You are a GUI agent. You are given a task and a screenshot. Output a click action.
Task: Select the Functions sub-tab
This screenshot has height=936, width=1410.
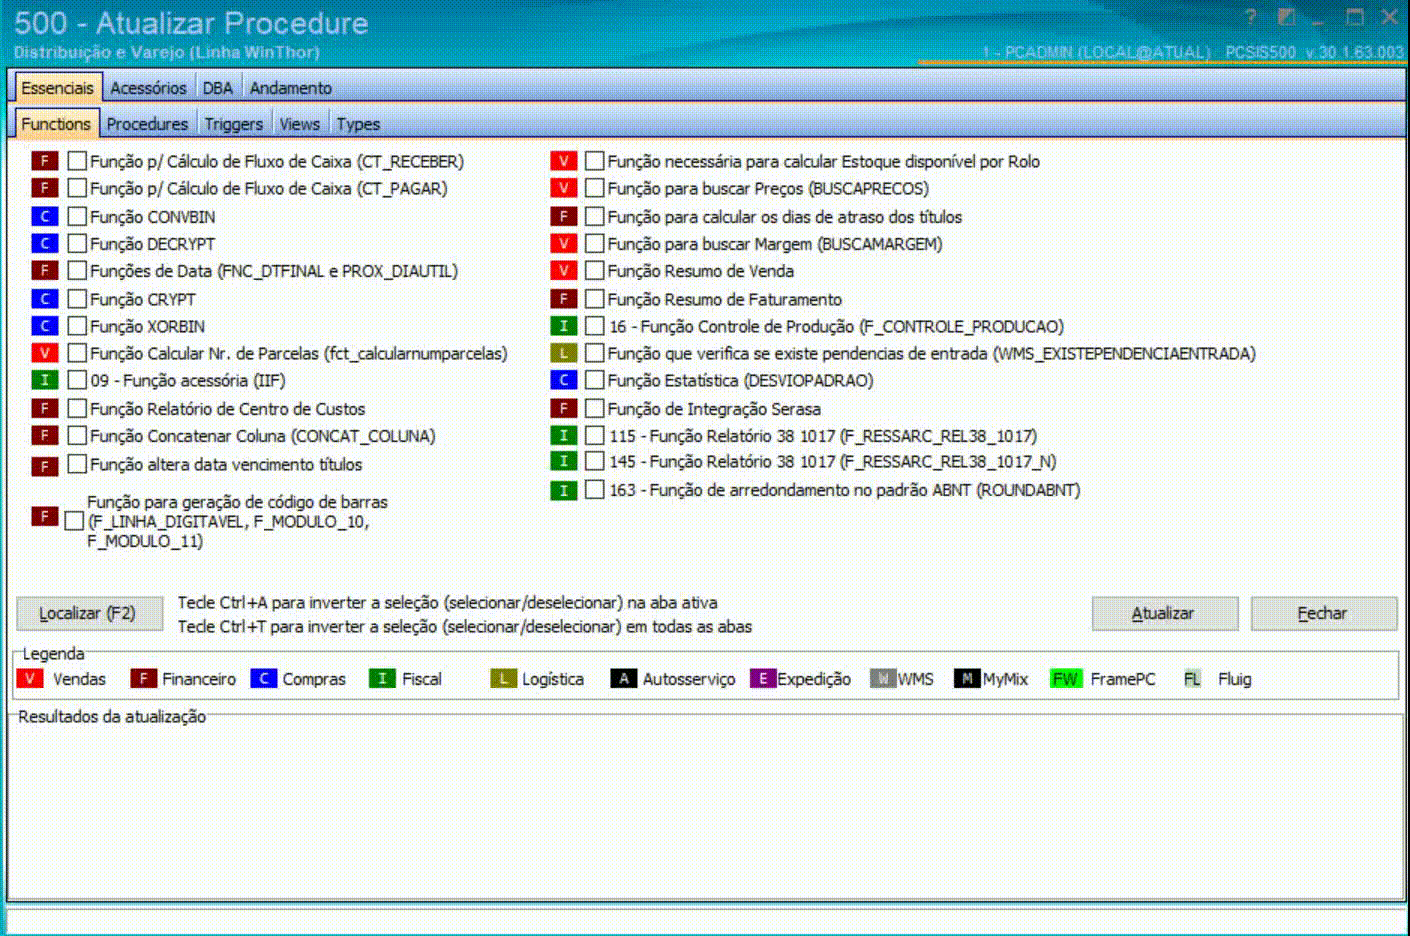[x=56, y=124]
